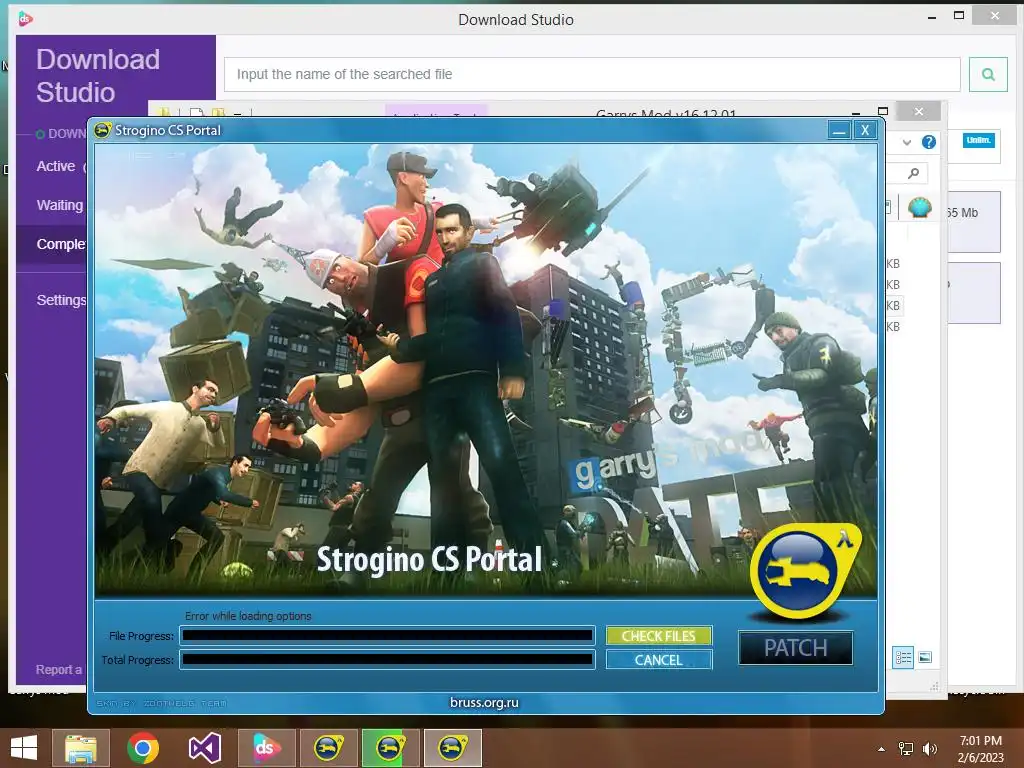Click the 'Error while loading options' status text
Image resolution: width=1024 pixels, height=768 pixels.
[x=248, y=616]
